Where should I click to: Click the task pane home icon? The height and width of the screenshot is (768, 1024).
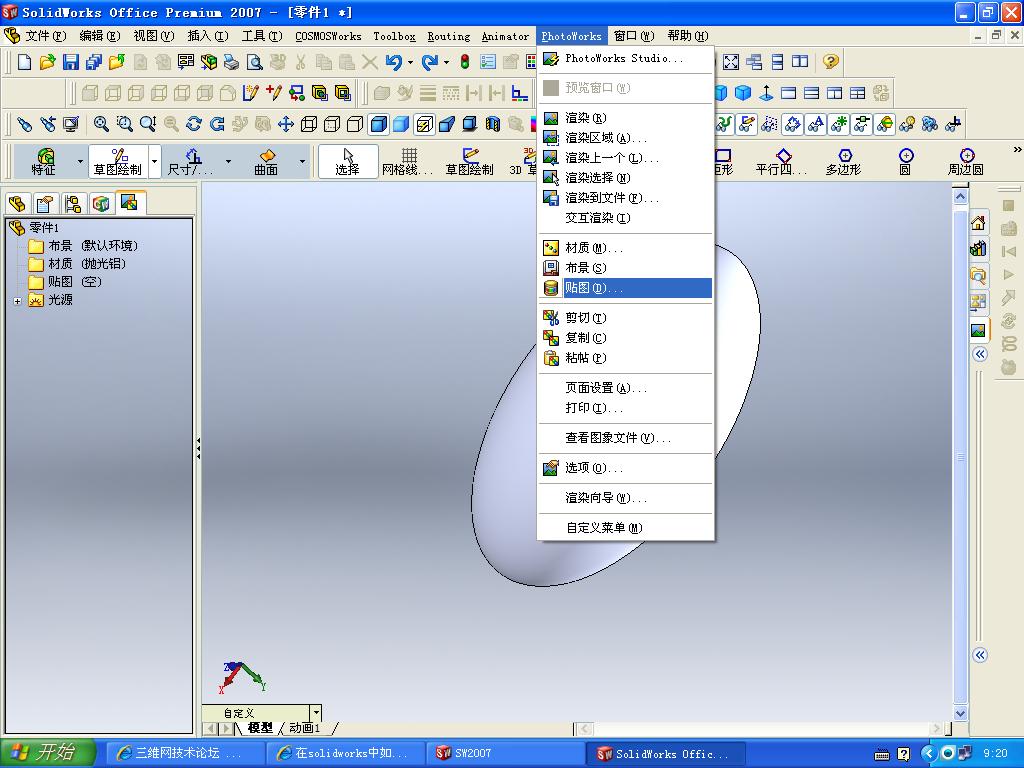[x=978, y=224]
